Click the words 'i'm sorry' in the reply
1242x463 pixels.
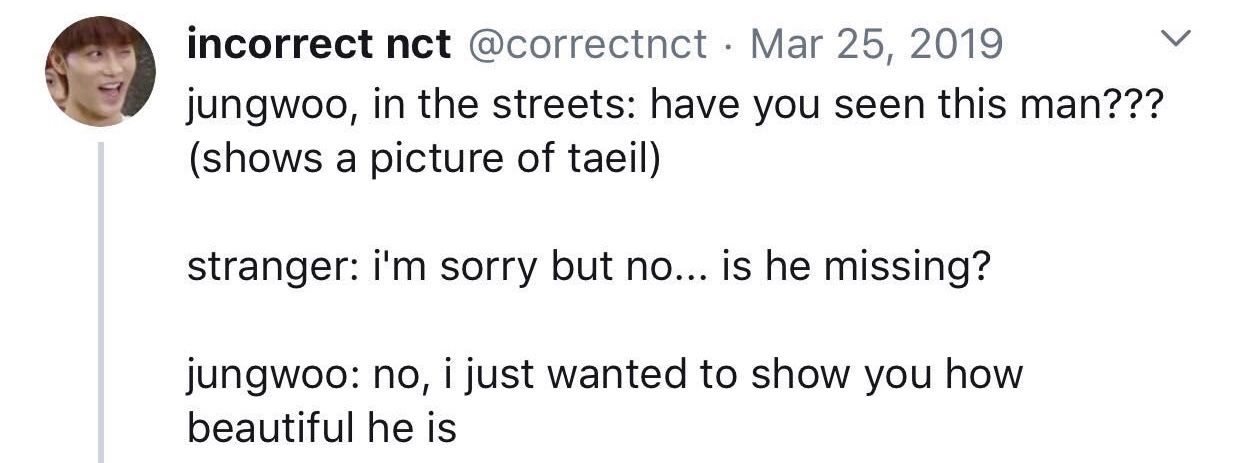439,269
